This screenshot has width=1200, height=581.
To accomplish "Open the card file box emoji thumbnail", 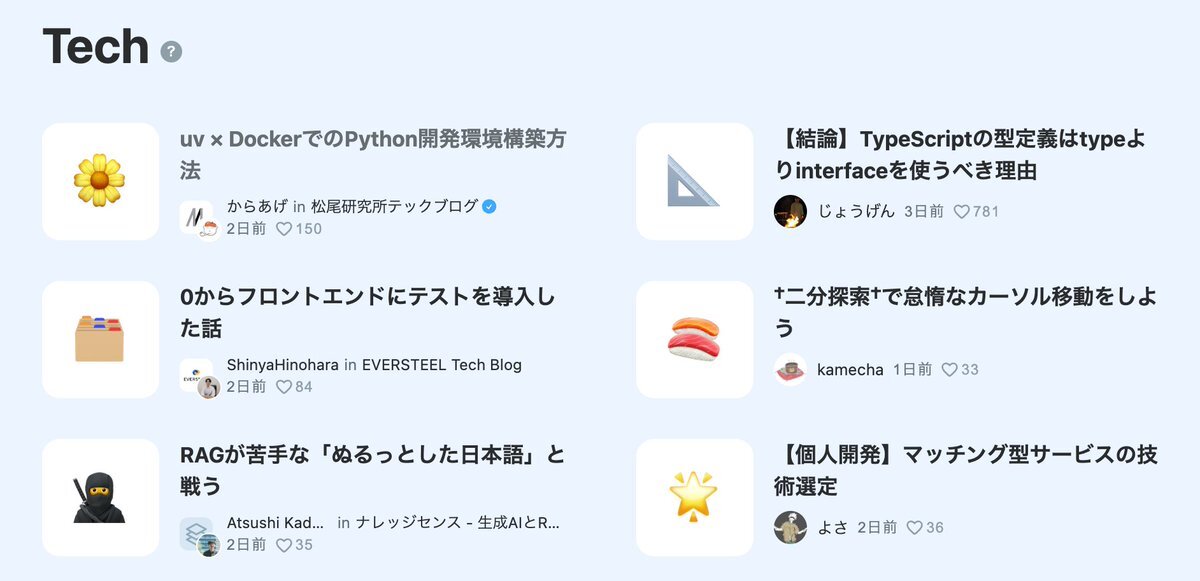I will tap(100, 339).
